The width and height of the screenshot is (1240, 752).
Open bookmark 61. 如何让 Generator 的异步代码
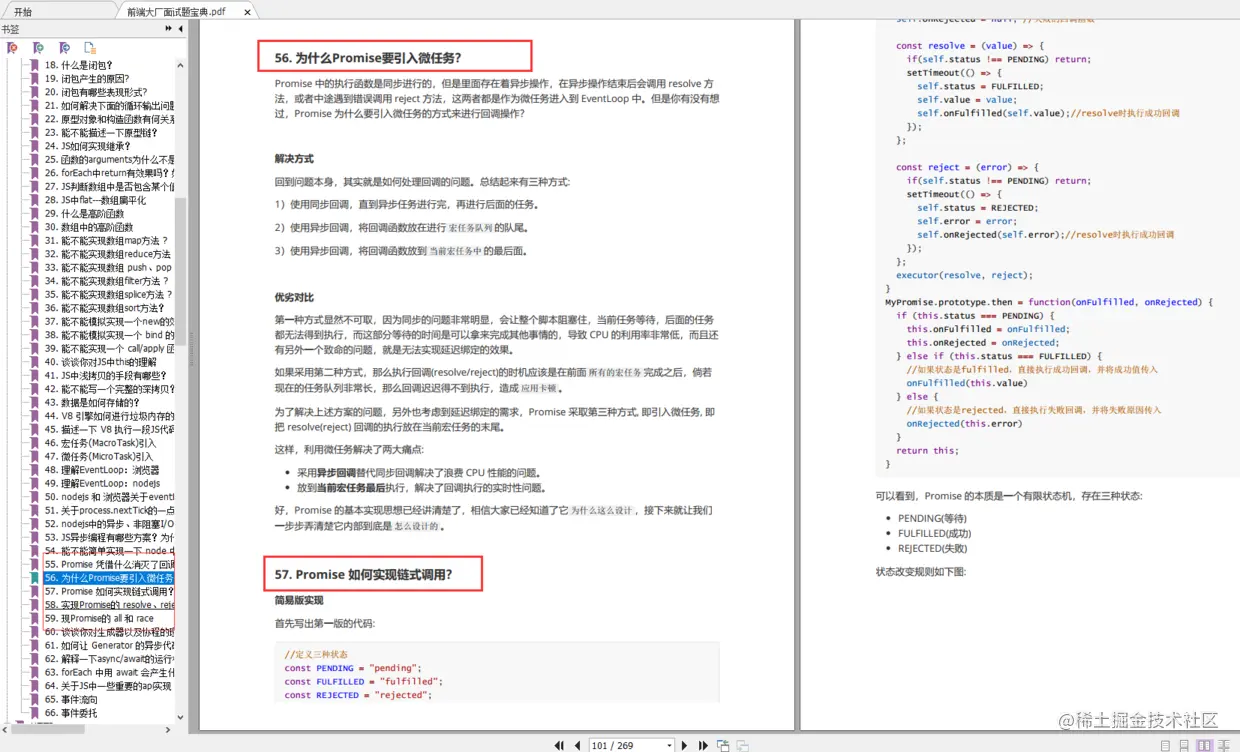click(x=109, y=645)
